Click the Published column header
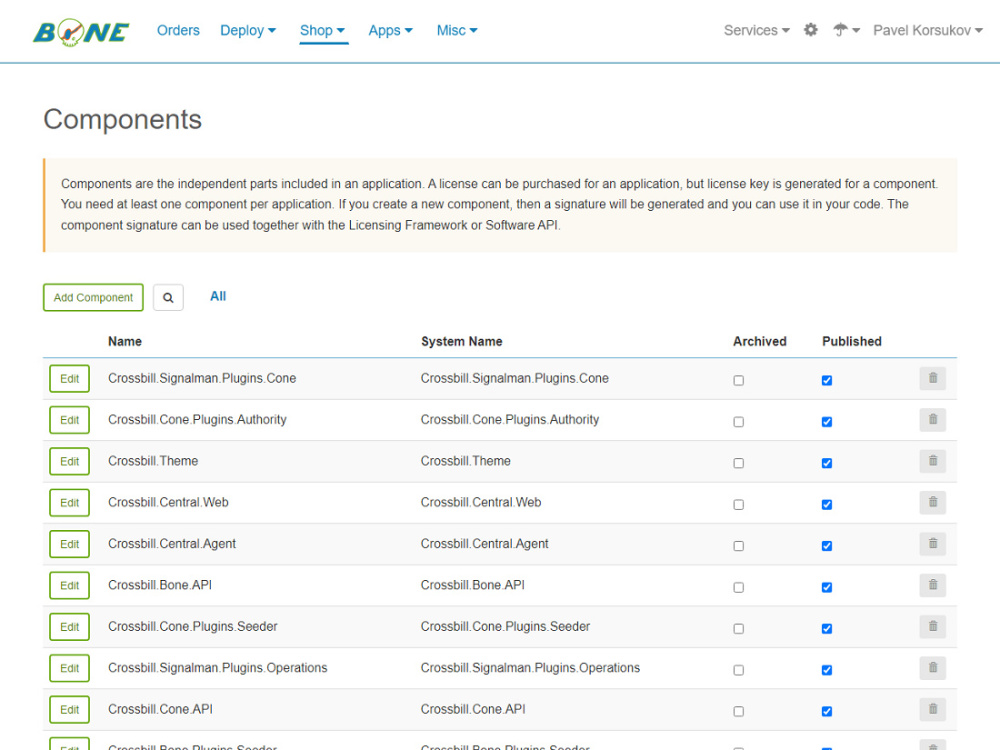Screen dimensions: 1000x750 [852, 342]
